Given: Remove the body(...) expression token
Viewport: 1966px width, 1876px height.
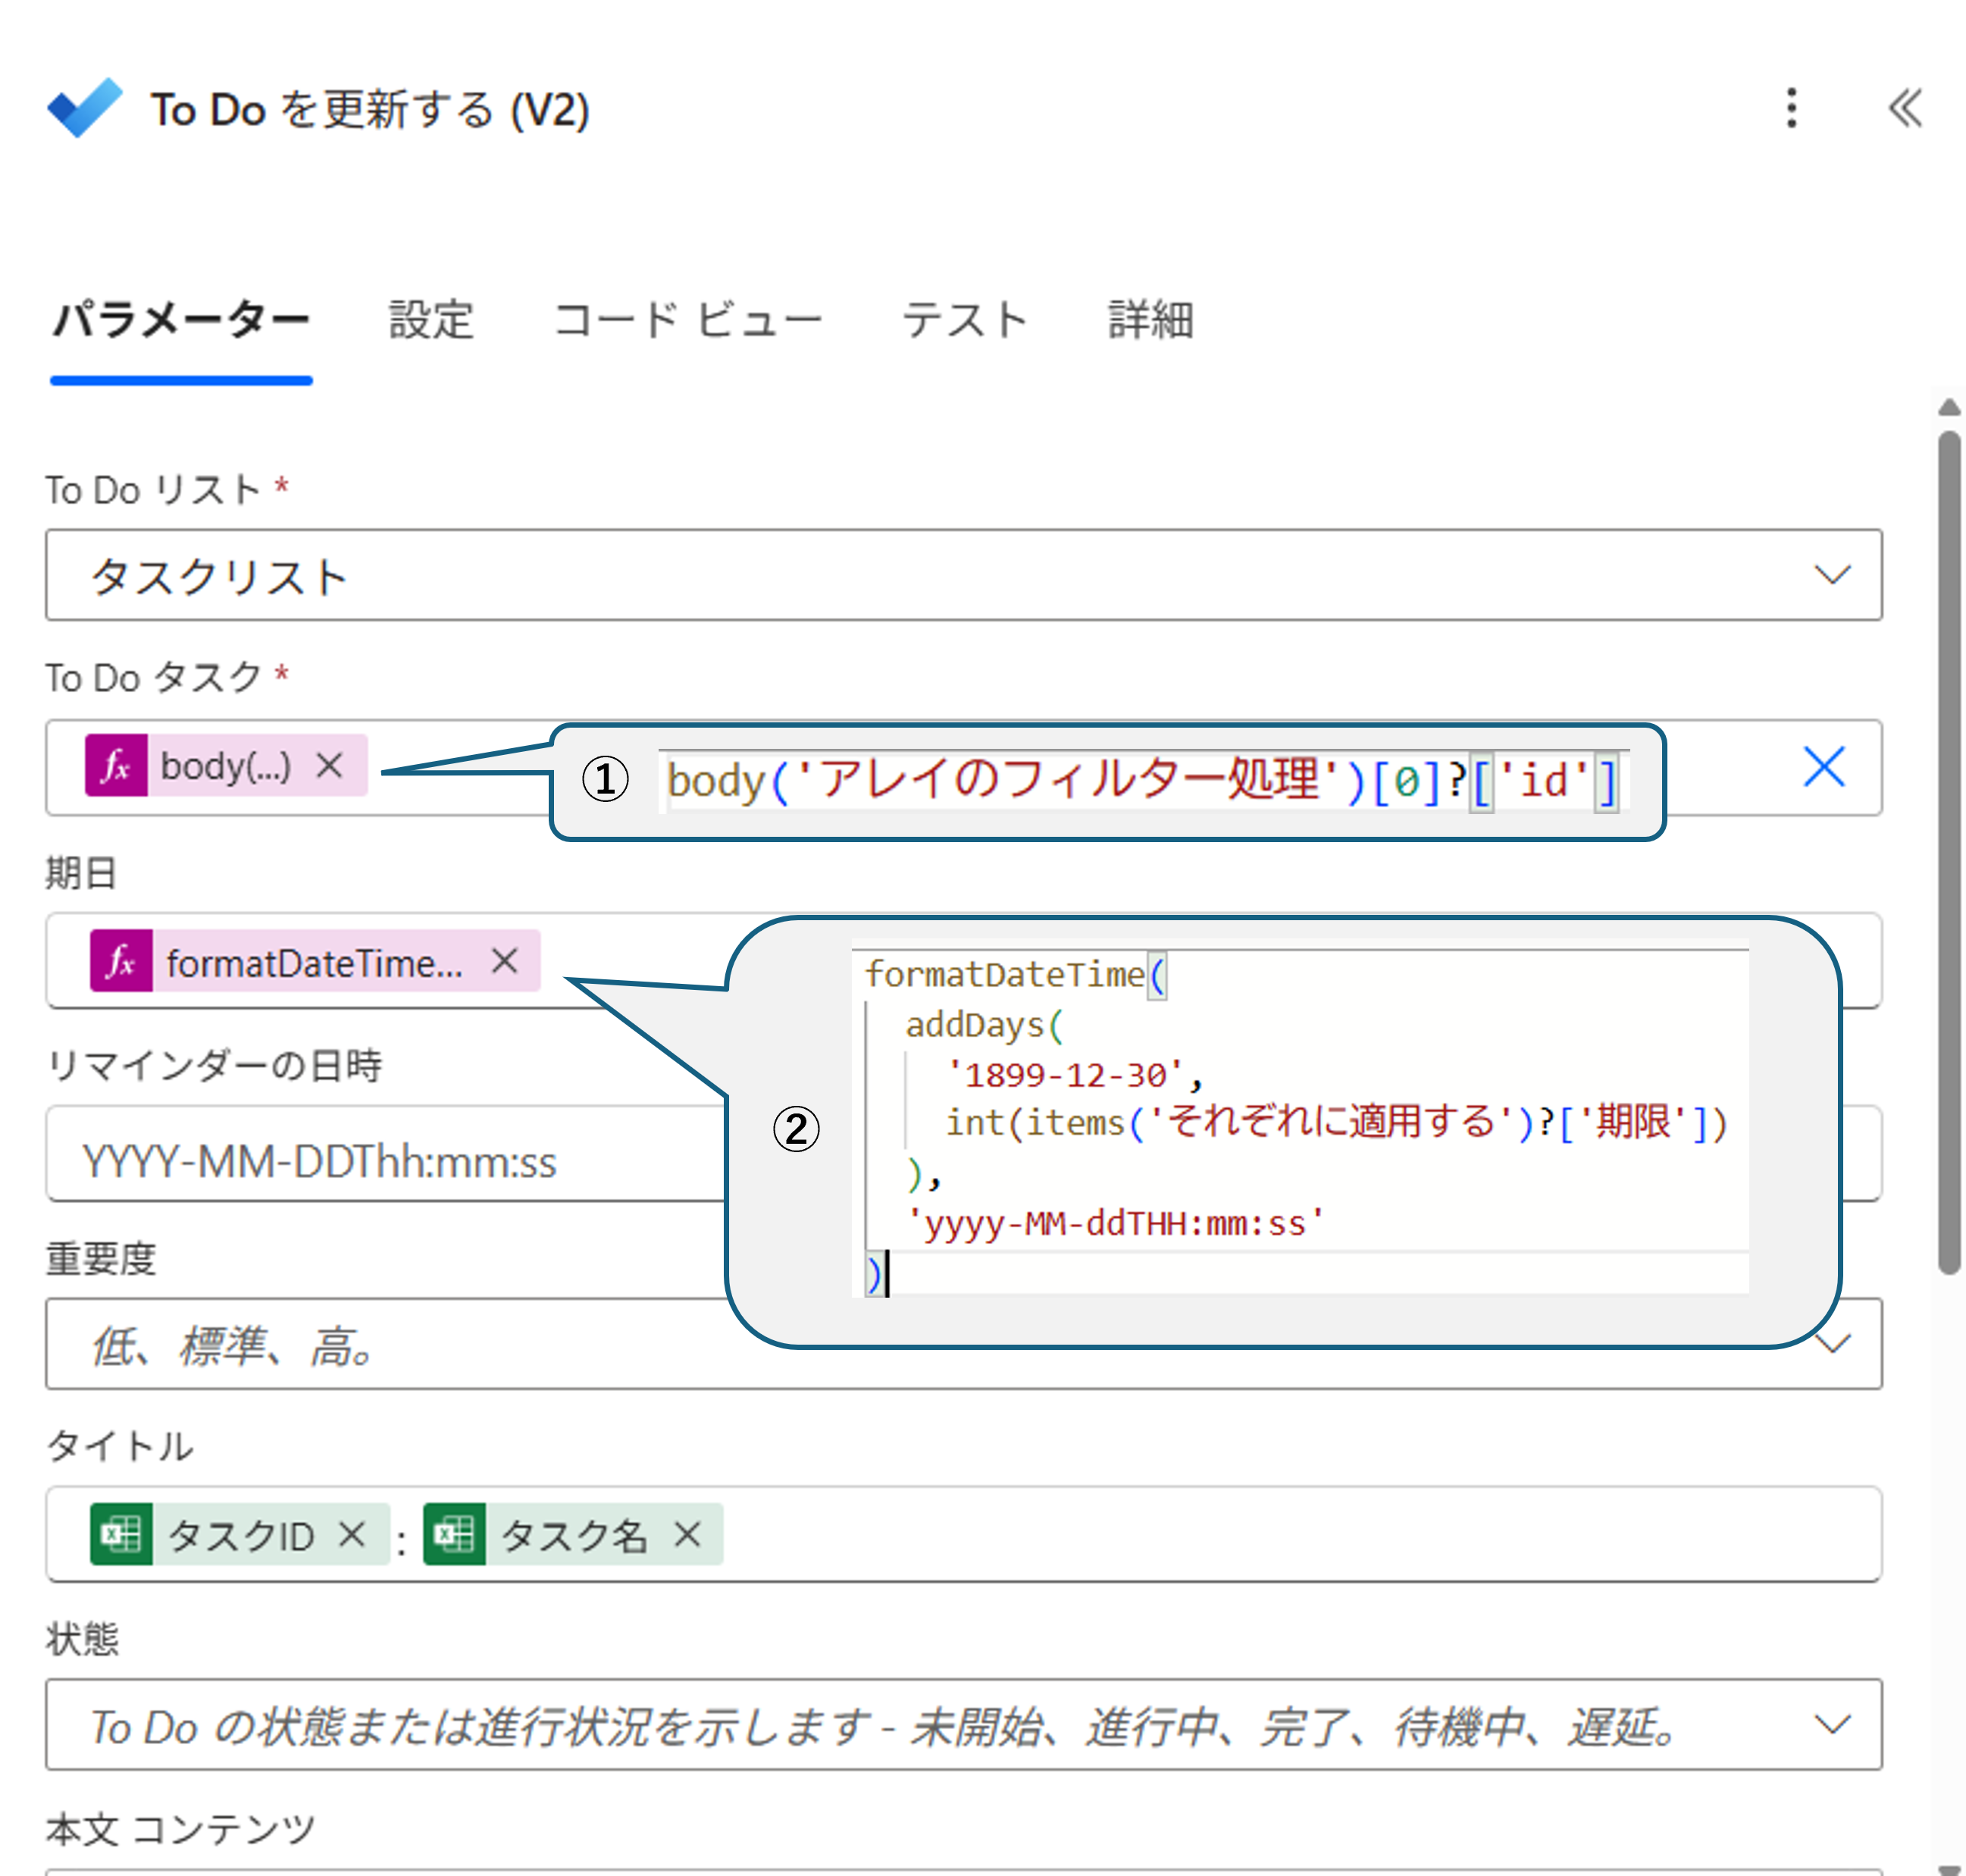Looking at the screenshot, I should coord(329,766).
